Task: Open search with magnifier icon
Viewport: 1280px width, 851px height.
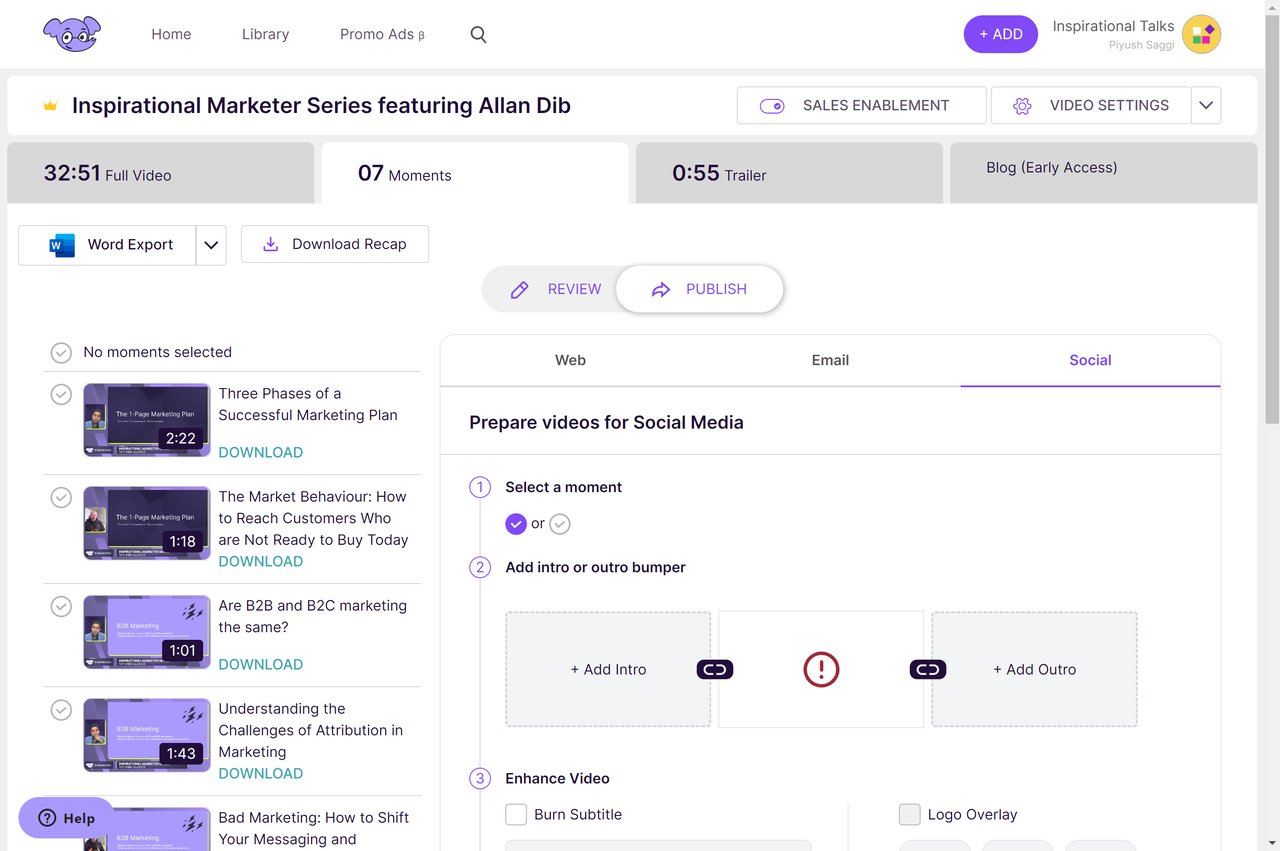Action: click(x=478, y=35)
